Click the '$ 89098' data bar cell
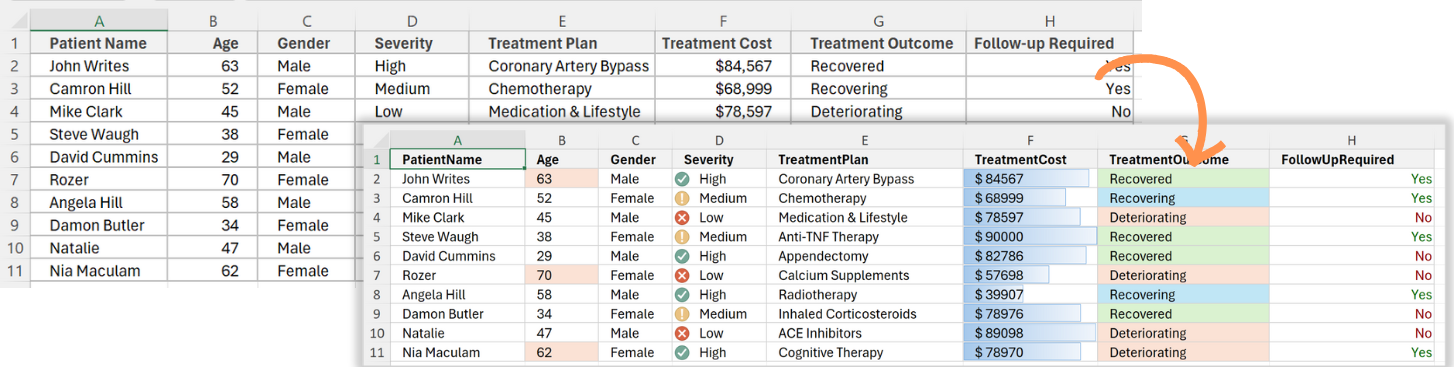The height and width of the screenshot is (367, 1454). (x=1030, y=333)
